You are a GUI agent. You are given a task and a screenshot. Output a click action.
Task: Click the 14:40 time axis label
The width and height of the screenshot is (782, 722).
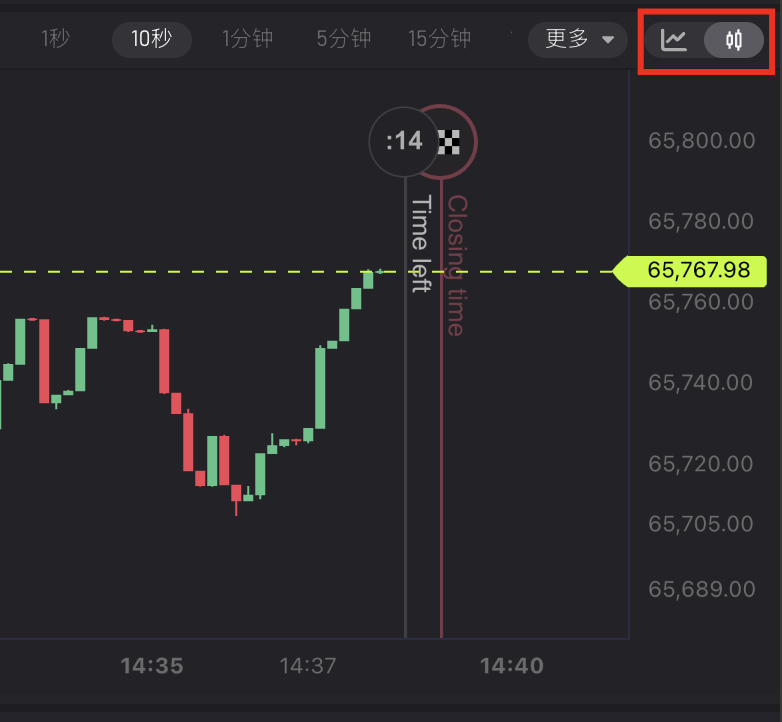(x=511, y=666)
